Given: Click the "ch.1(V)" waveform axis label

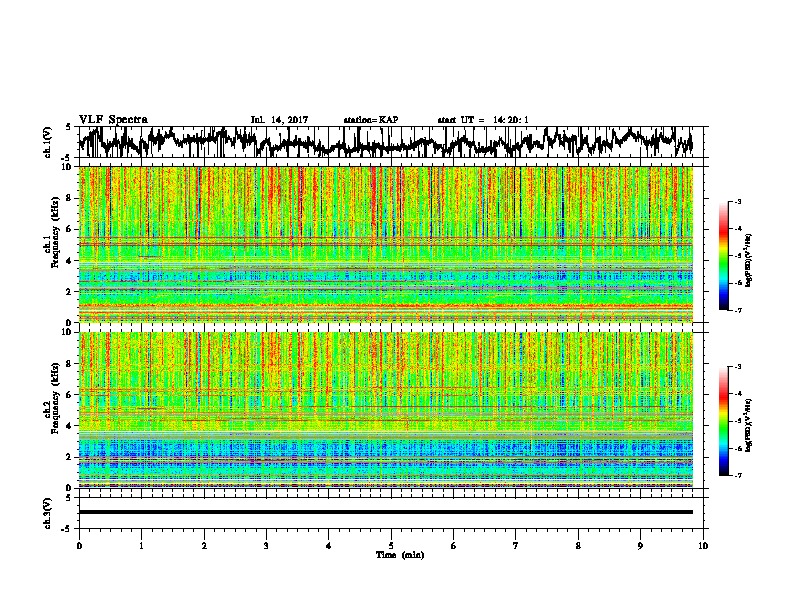Looking at the screenshot, I should 47,142.
